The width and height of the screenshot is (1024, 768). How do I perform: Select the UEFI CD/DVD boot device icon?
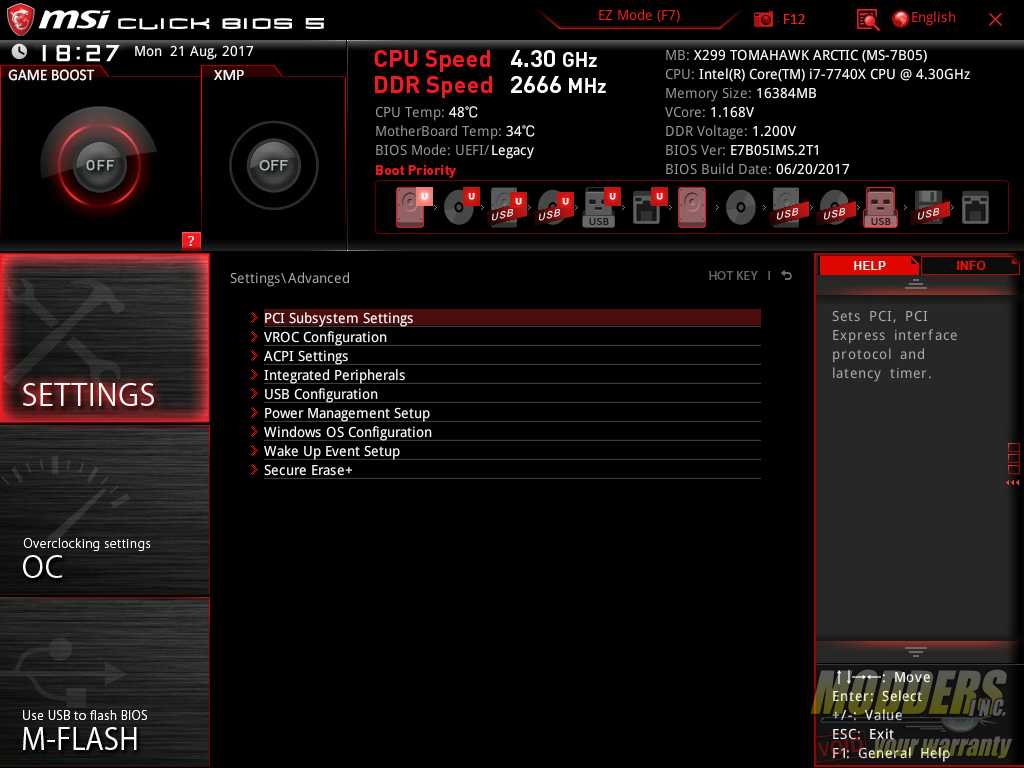(461, 207)
